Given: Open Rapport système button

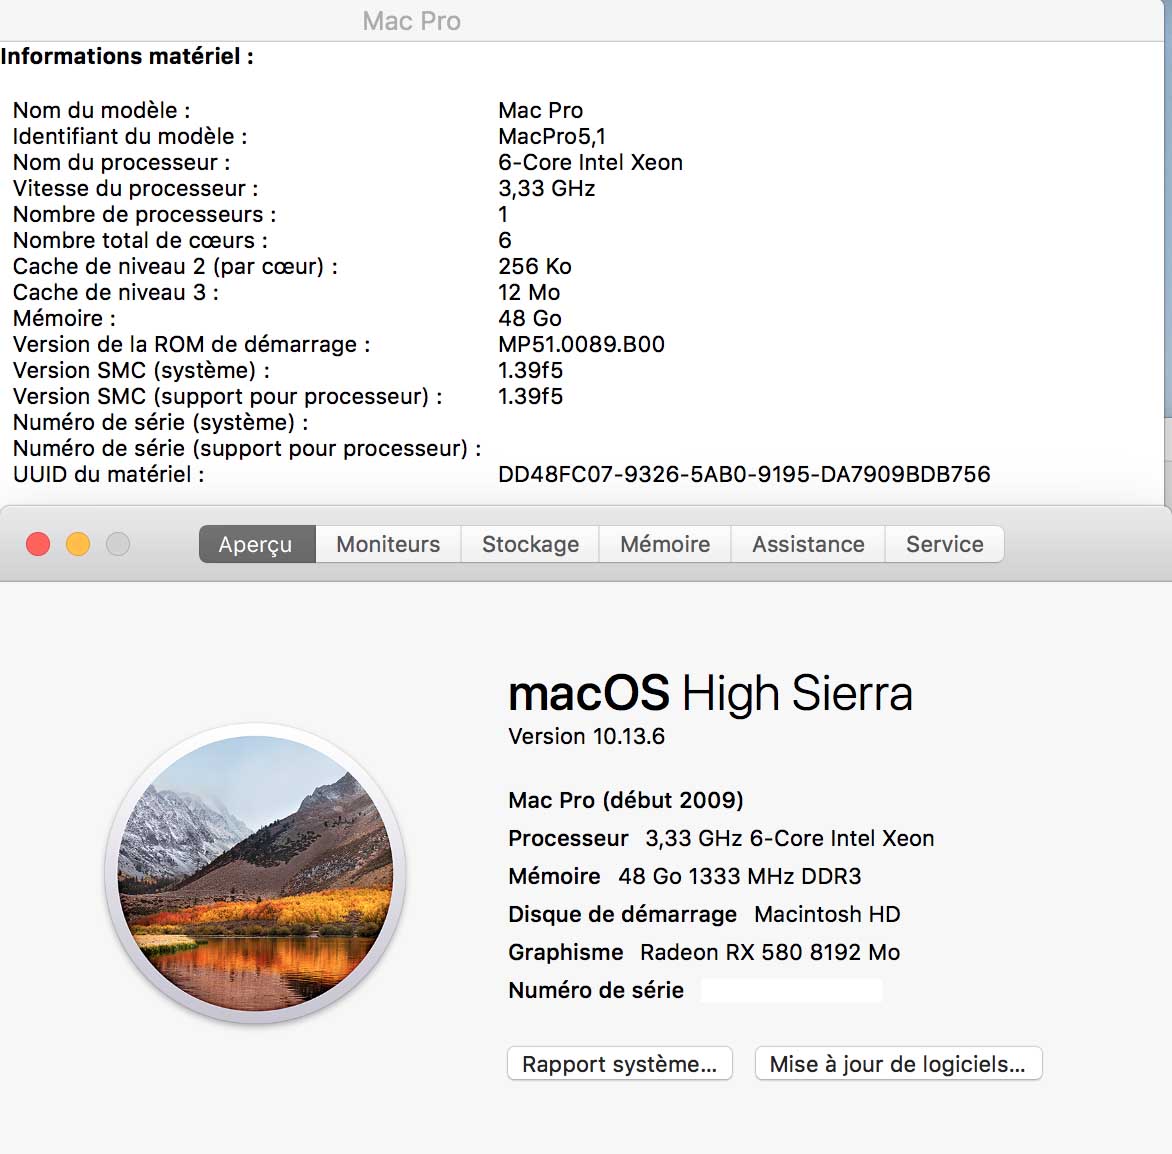Looking at the screenshot, I should click(620, 1064).
